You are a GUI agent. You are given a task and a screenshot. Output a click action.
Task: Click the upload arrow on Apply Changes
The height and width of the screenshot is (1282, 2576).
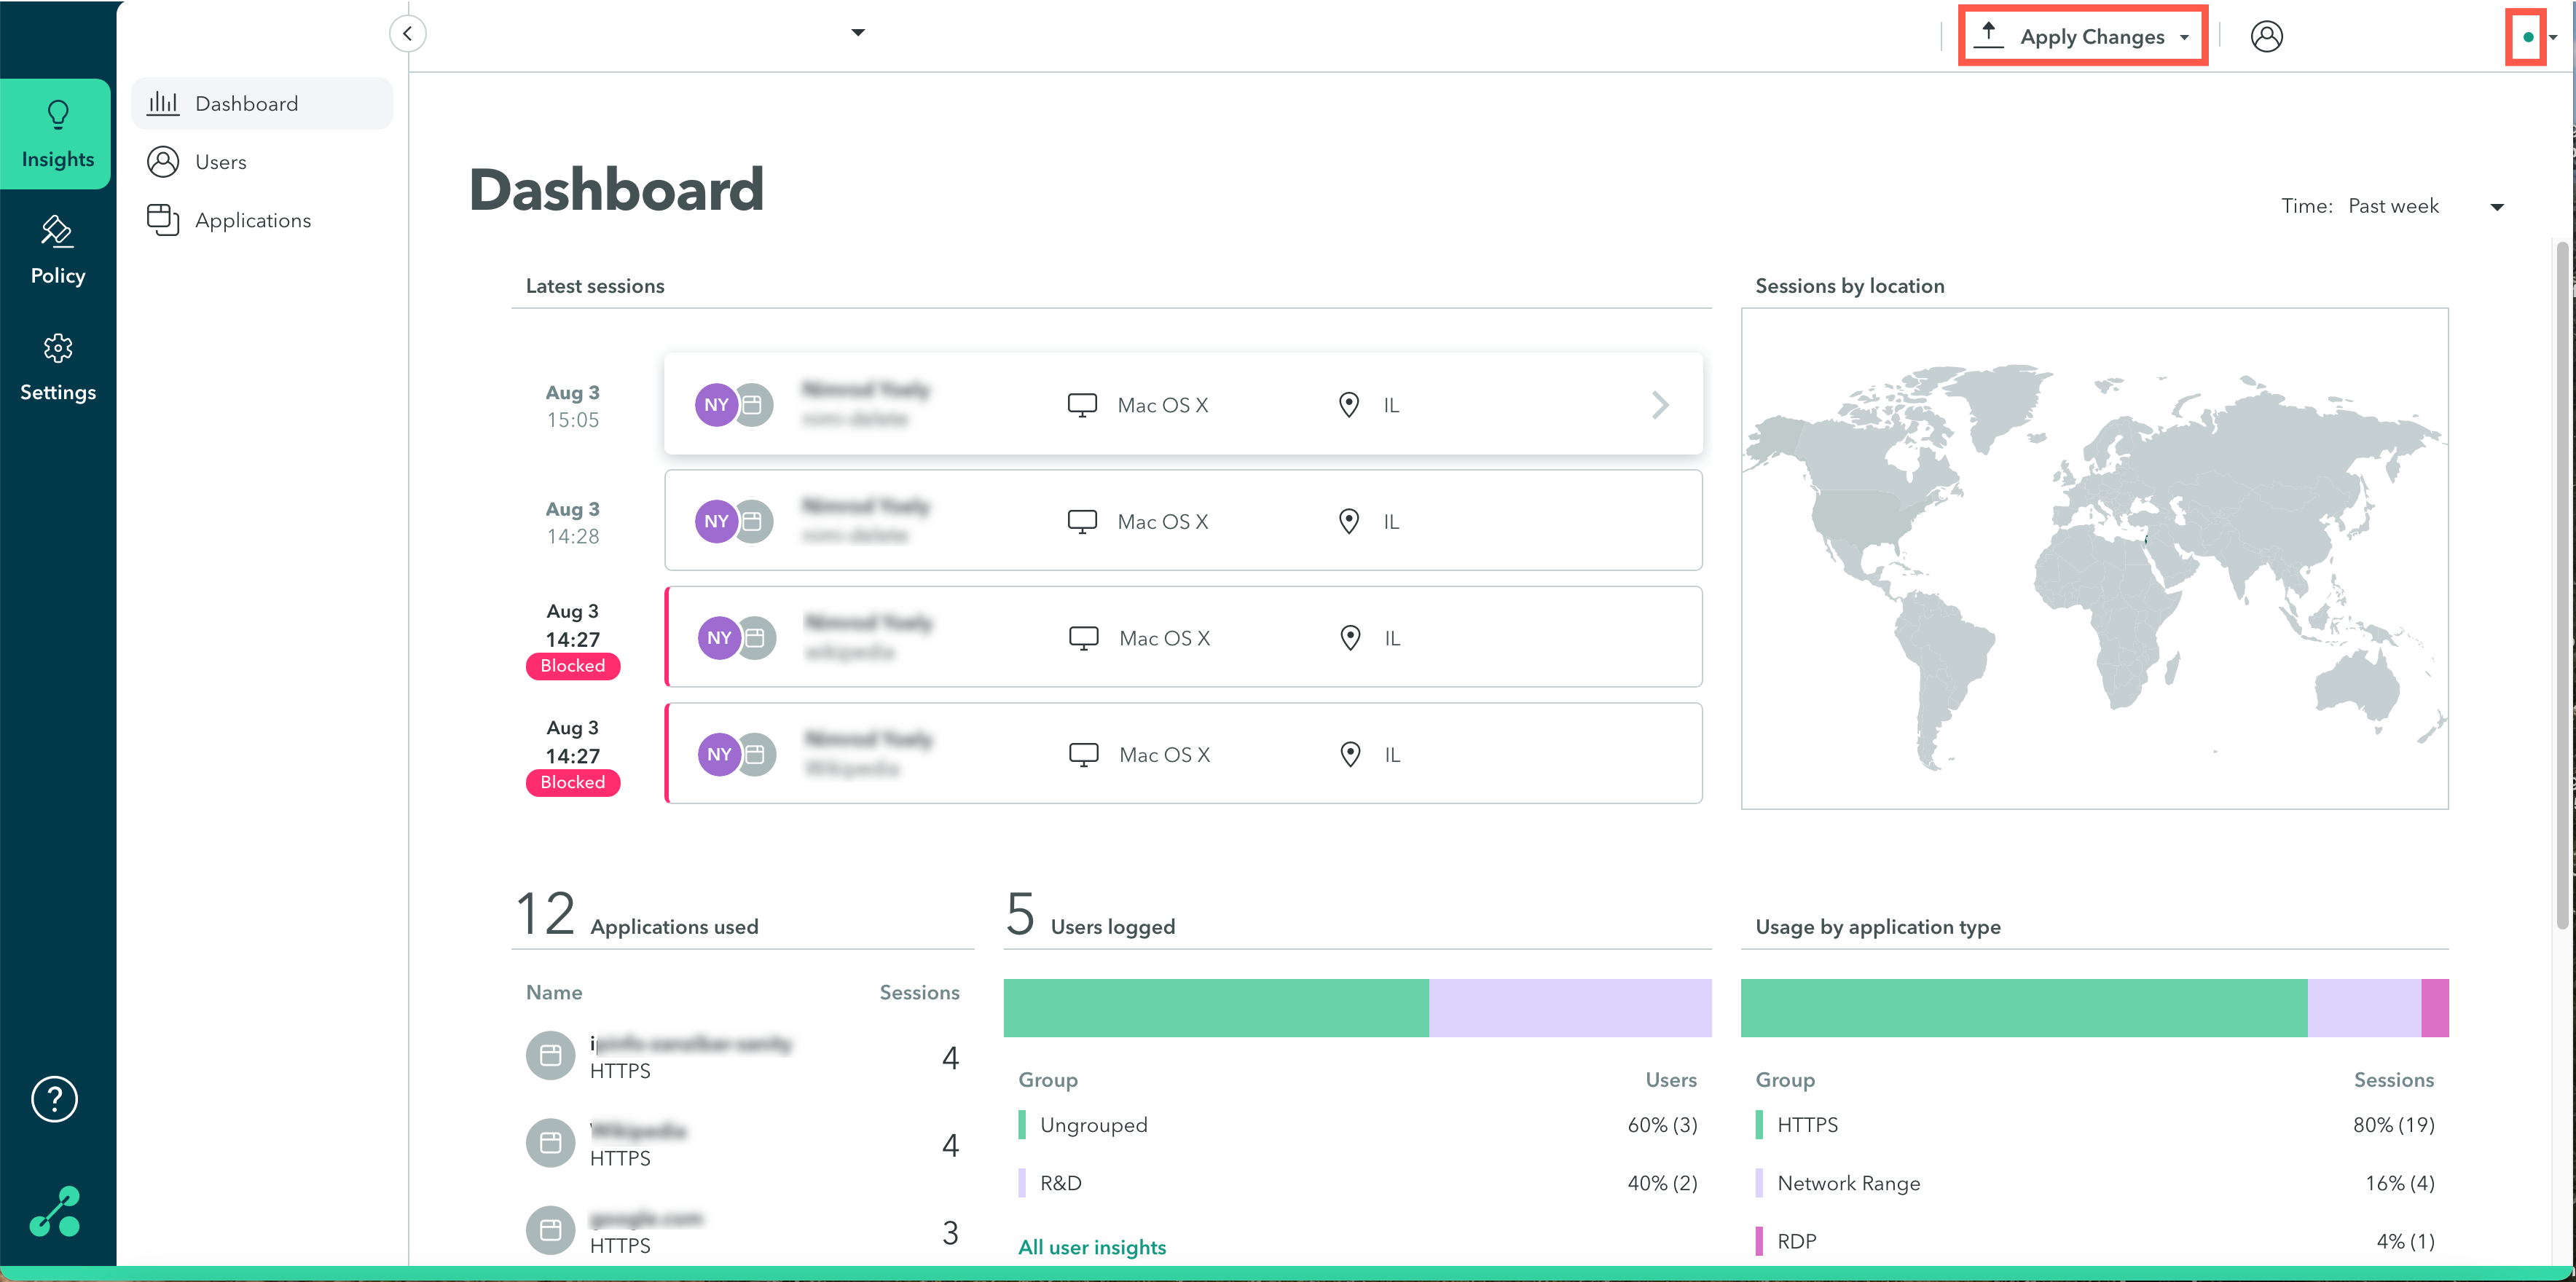click(1989, 34)
